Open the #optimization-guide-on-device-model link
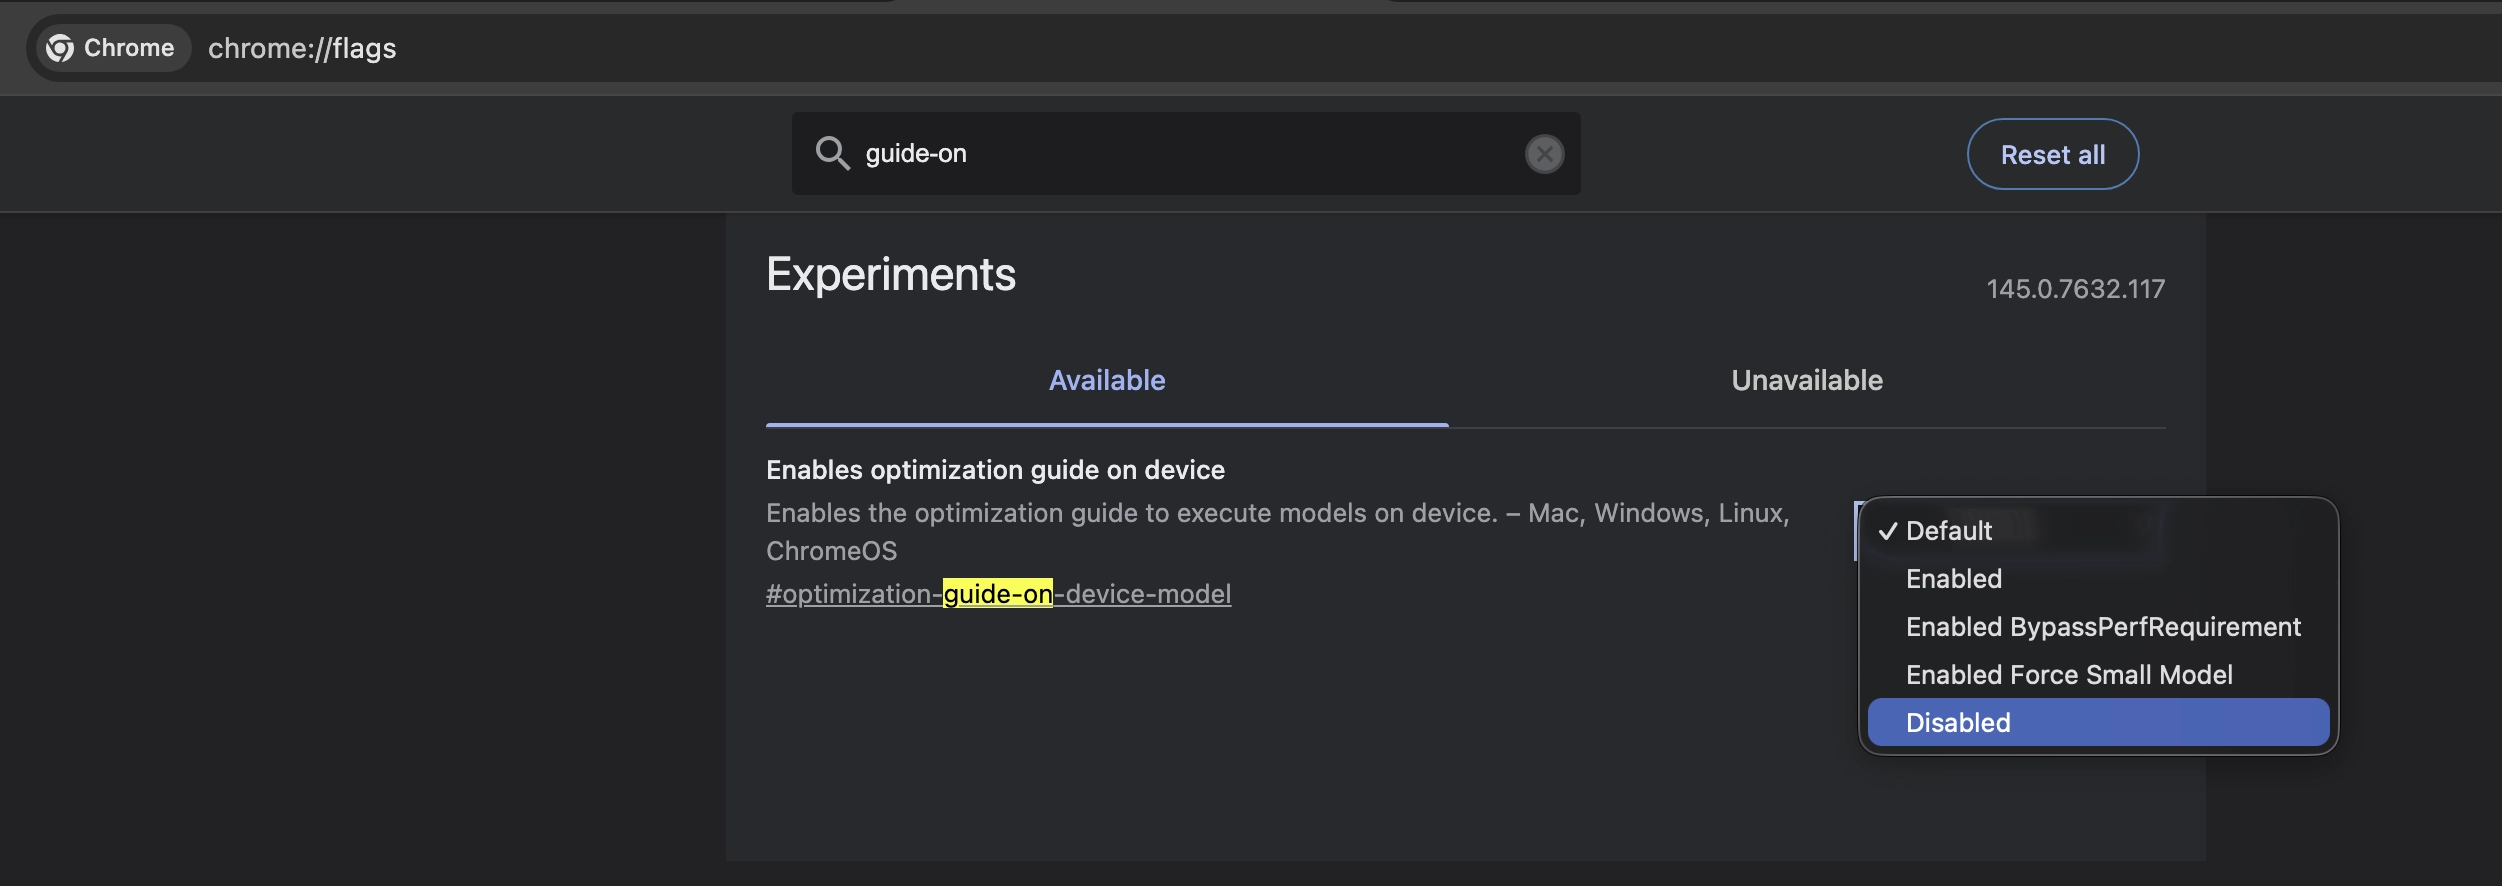This screenshot has width=2502, height=886. pyautogui.click(x=998, y=594)
